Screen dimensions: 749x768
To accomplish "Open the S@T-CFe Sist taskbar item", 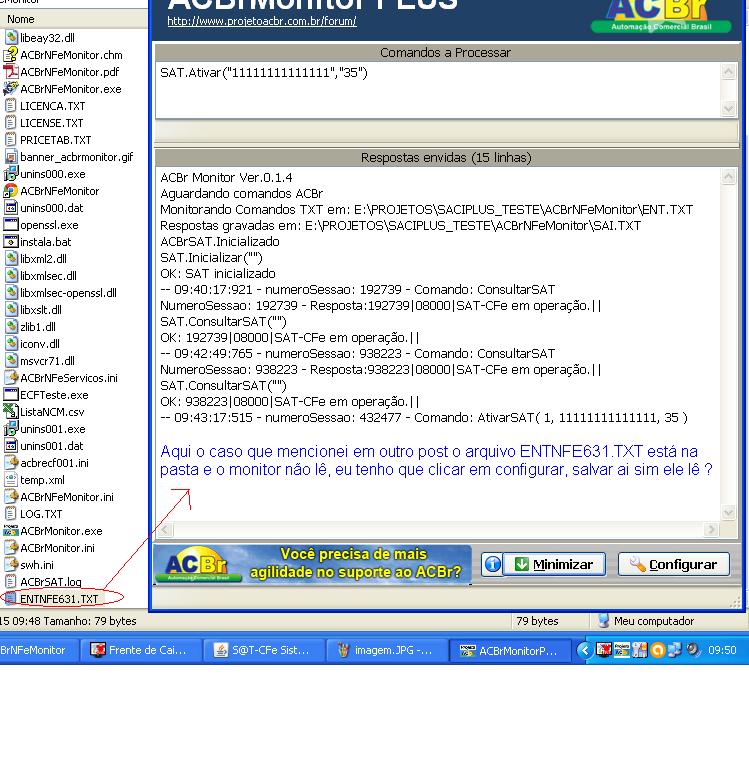I will (264, 650).
